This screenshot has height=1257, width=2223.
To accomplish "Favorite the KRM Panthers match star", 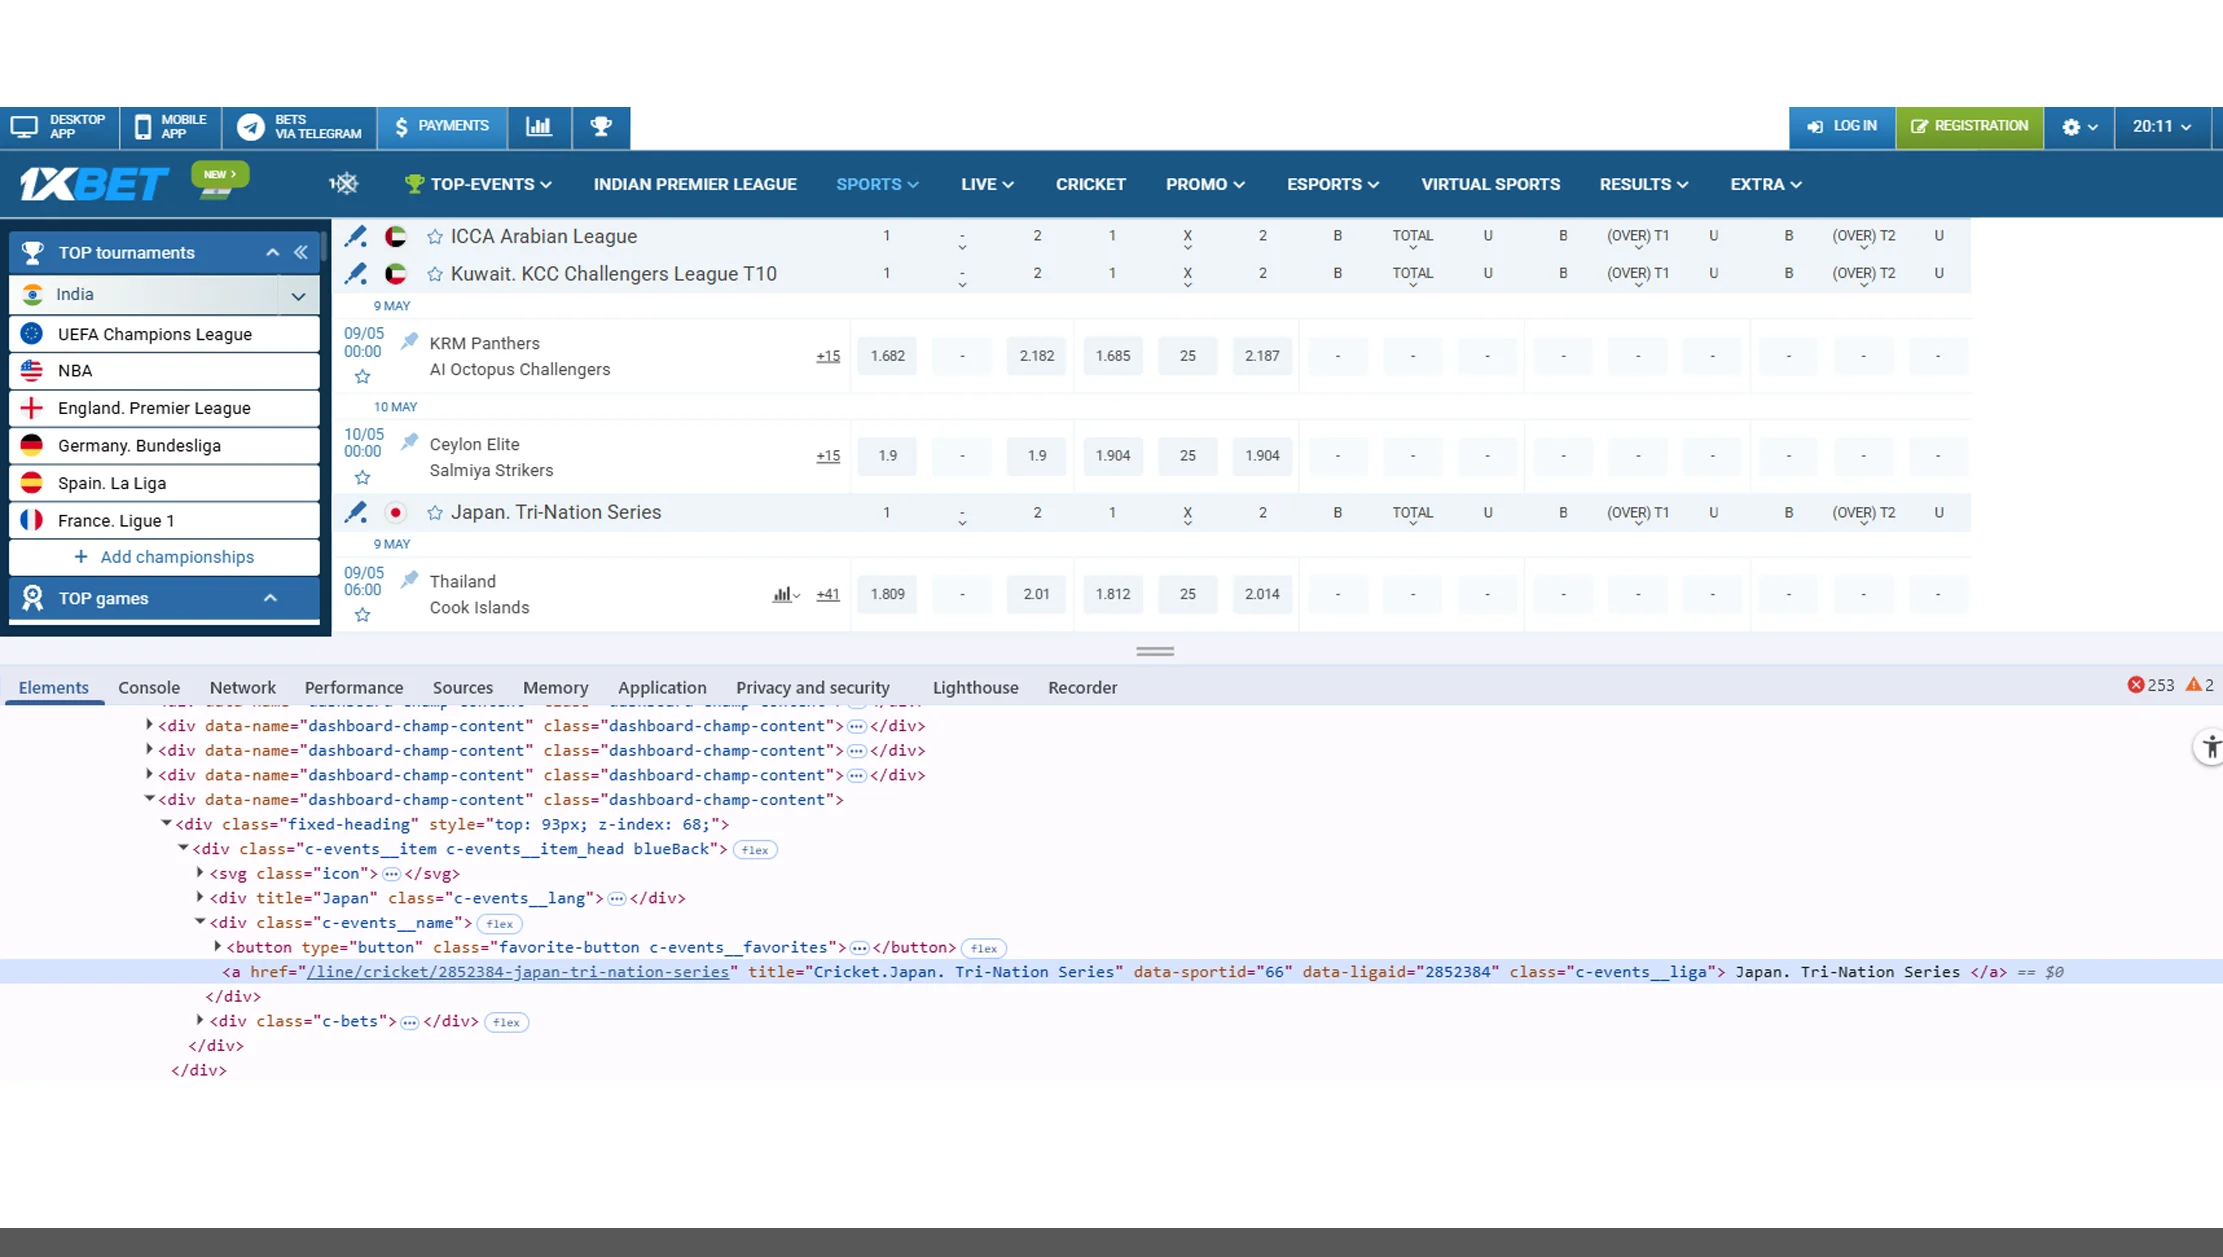I will [363, 377].
